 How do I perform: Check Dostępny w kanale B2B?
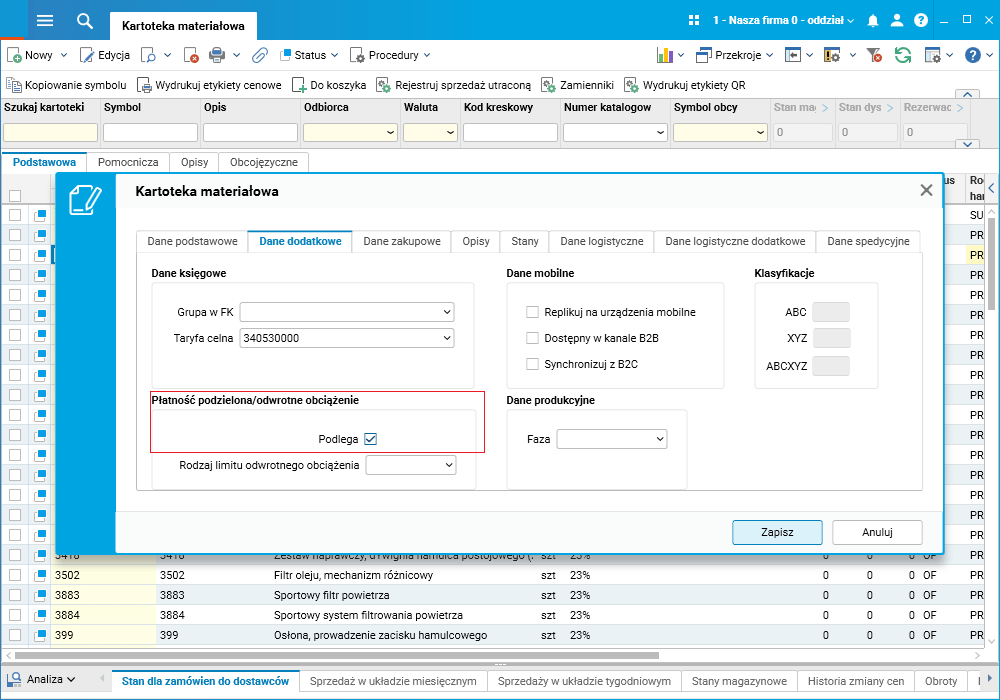533,338
